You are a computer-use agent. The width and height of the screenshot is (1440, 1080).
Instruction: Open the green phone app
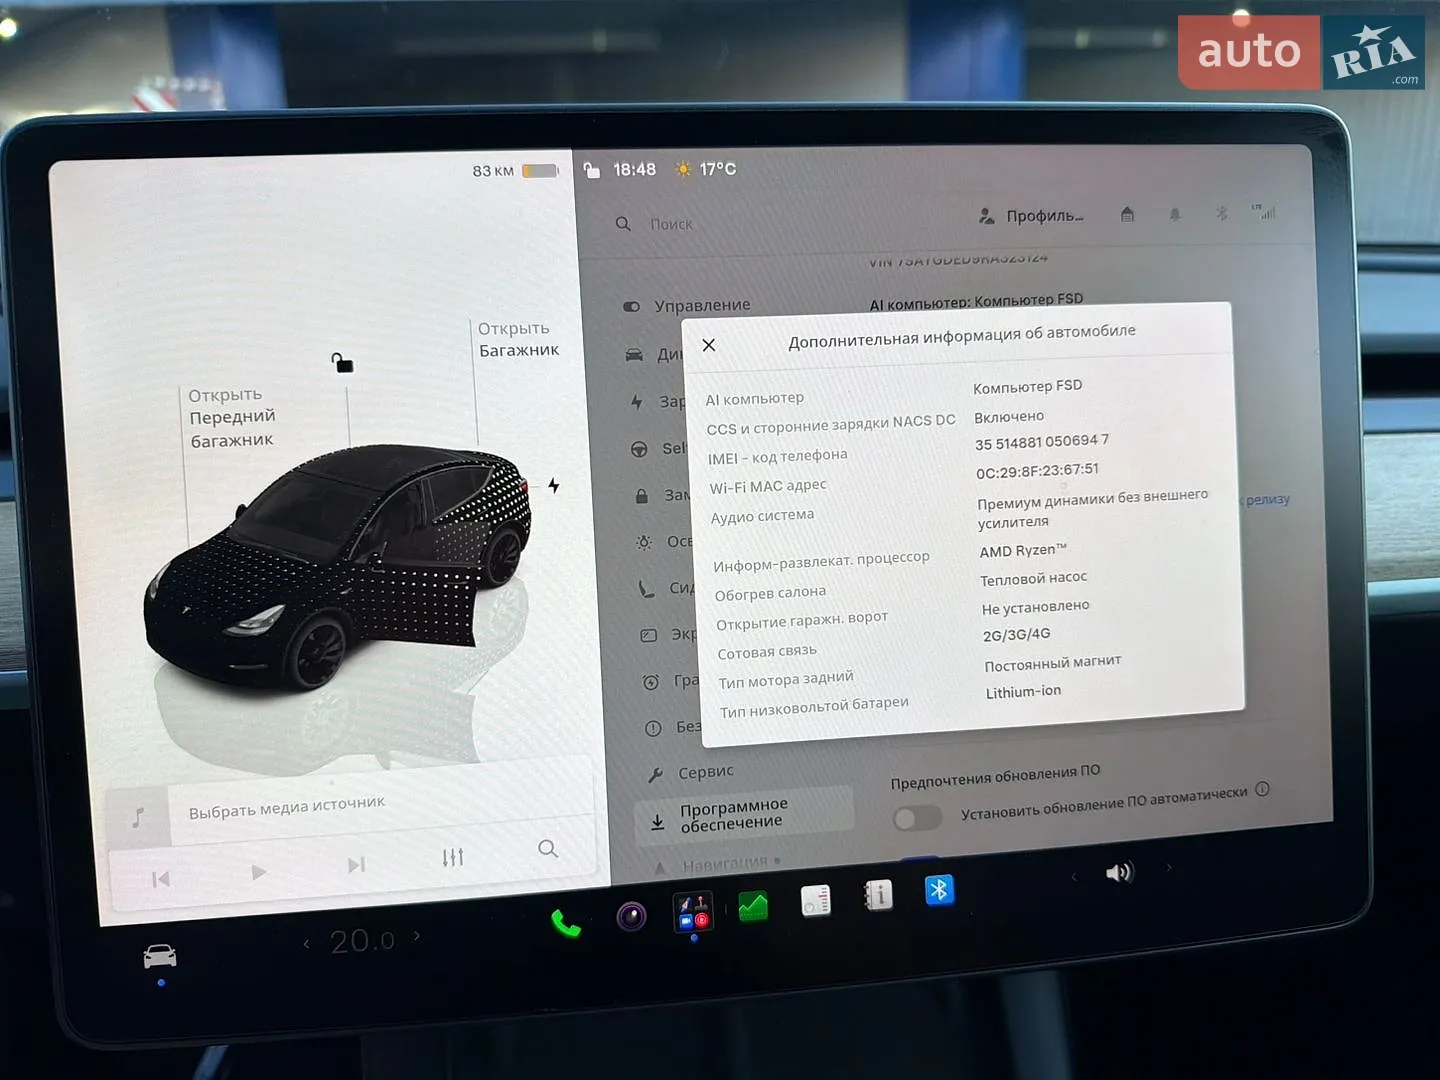click(566, 922)
